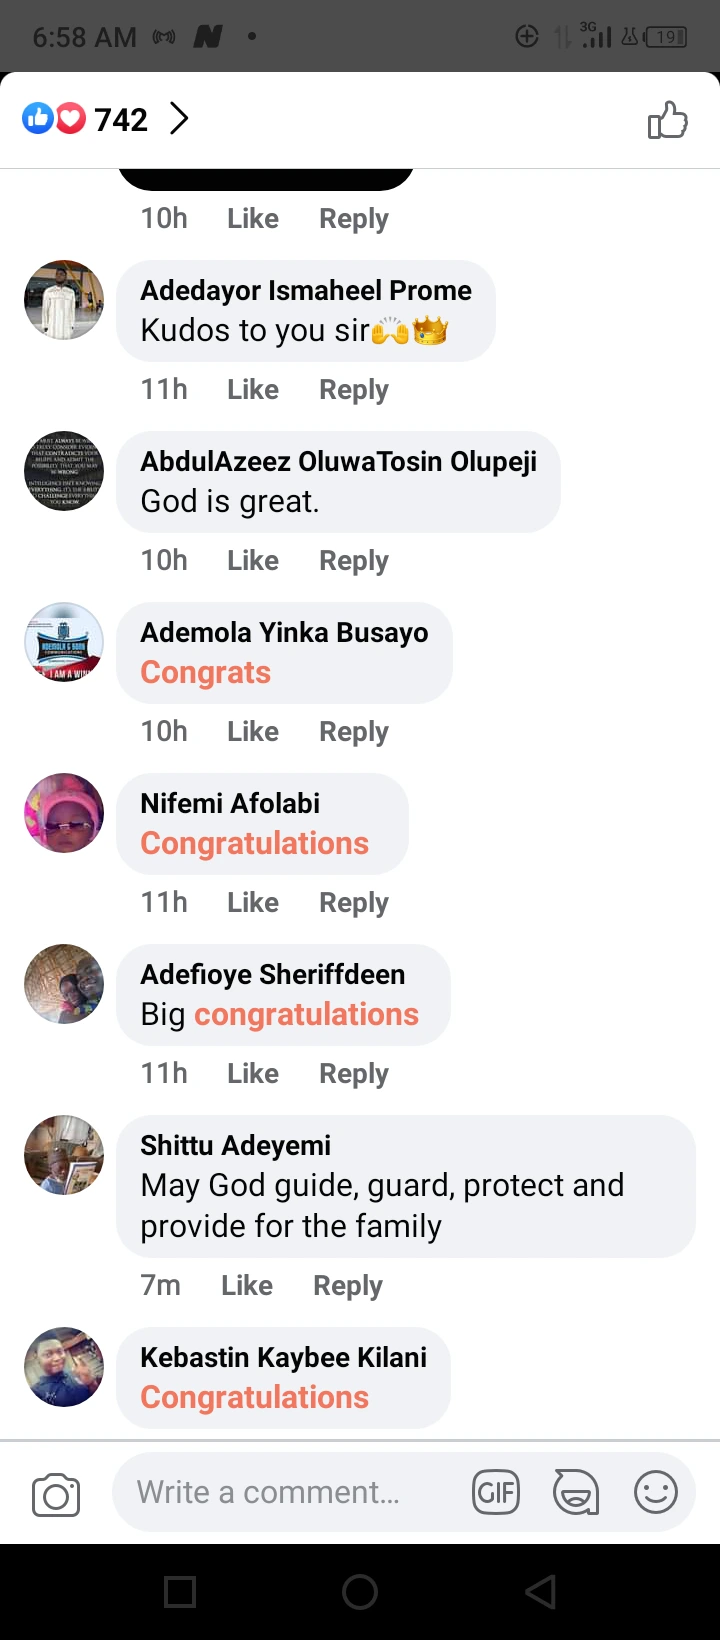Image resolution: width=720 pixels, height=1640 pixels.
Task: Open the GIF picker
Action: [496, 1493]
